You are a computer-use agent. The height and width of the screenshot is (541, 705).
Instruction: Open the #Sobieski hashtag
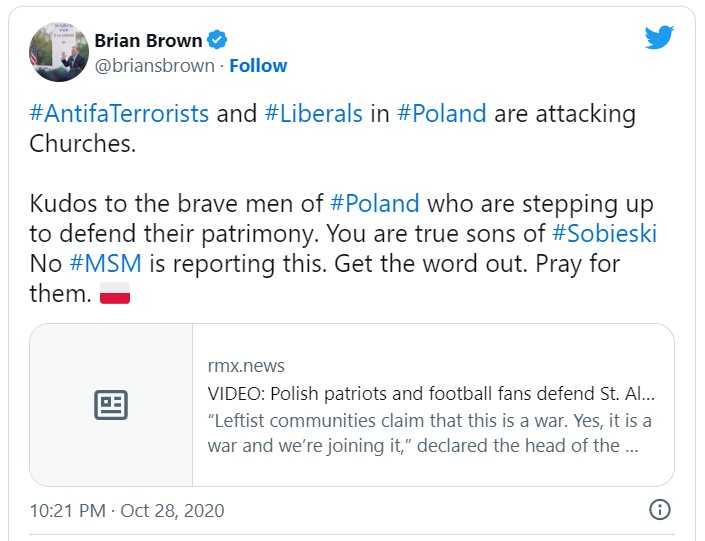[x=604, y=234]
